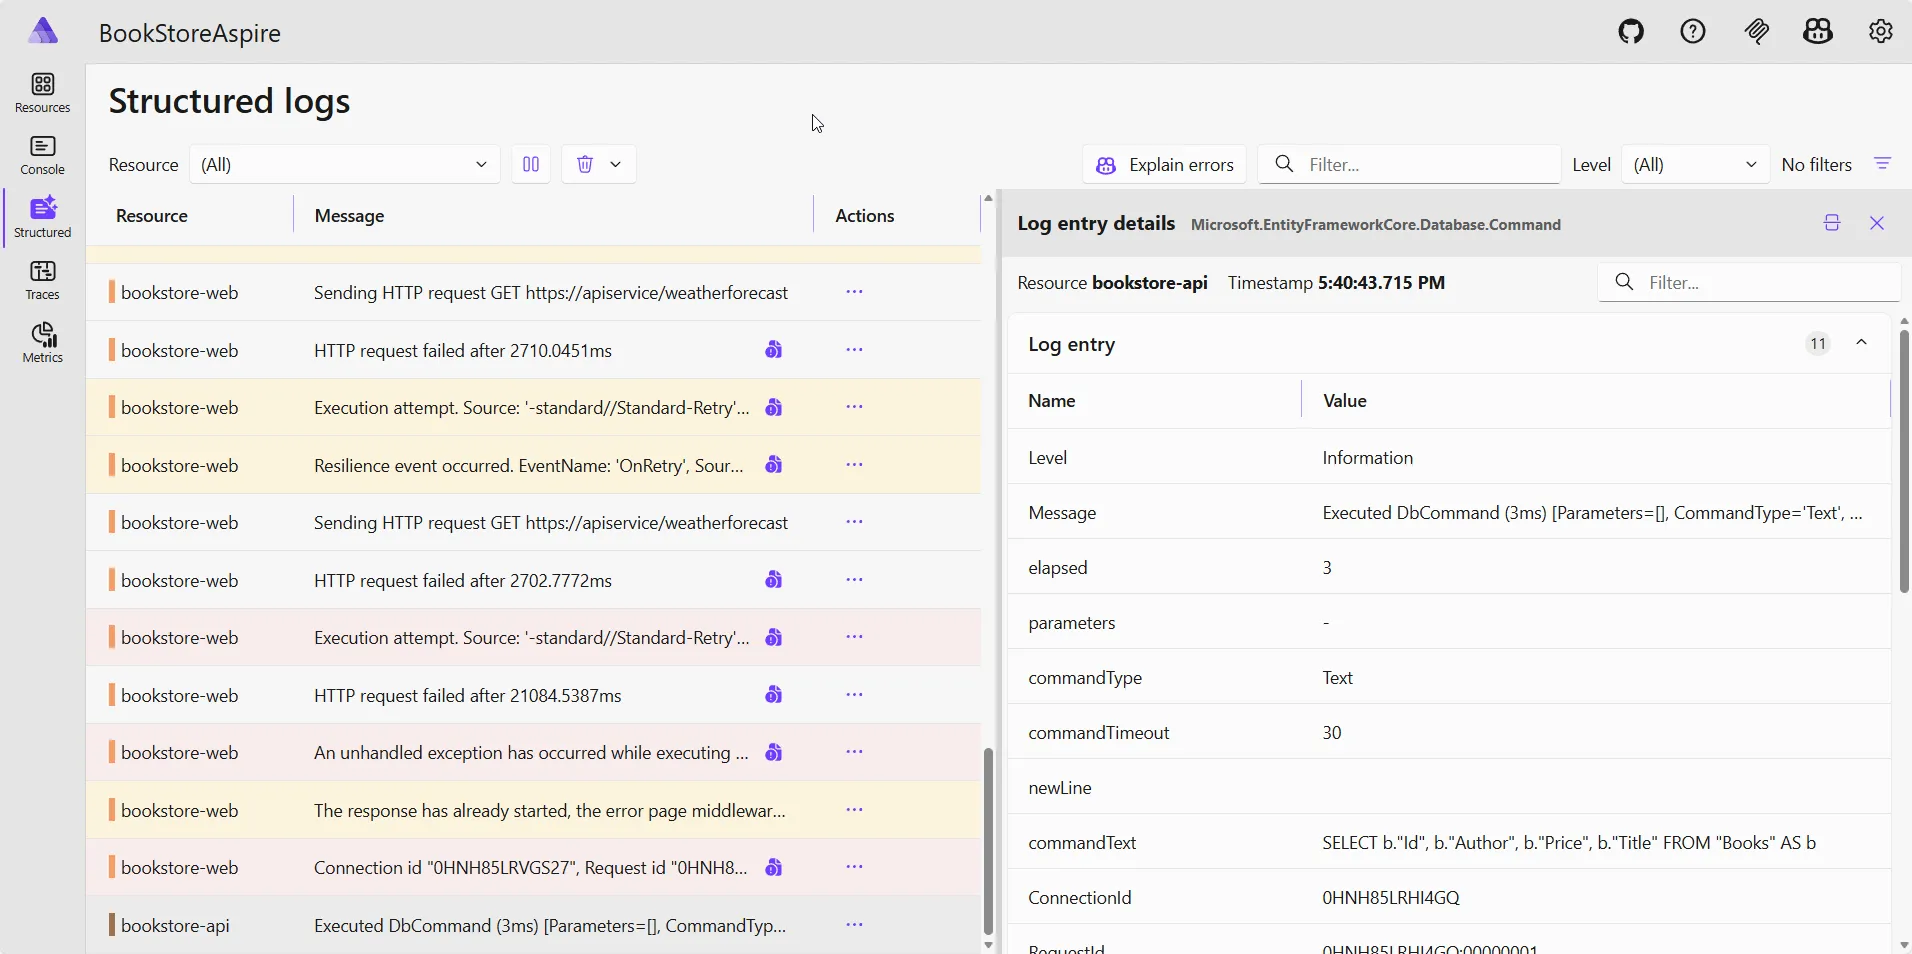The height and width of the screenshot is (954, 1912).
Task: Switch to the Structured sidebar section
Action: 43,218
